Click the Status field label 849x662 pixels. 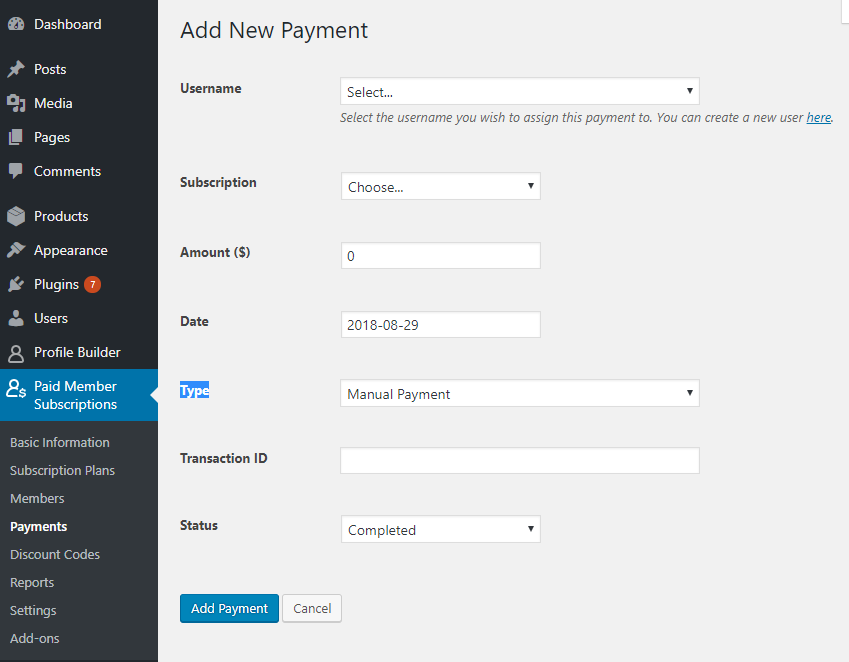coord(199,526)
